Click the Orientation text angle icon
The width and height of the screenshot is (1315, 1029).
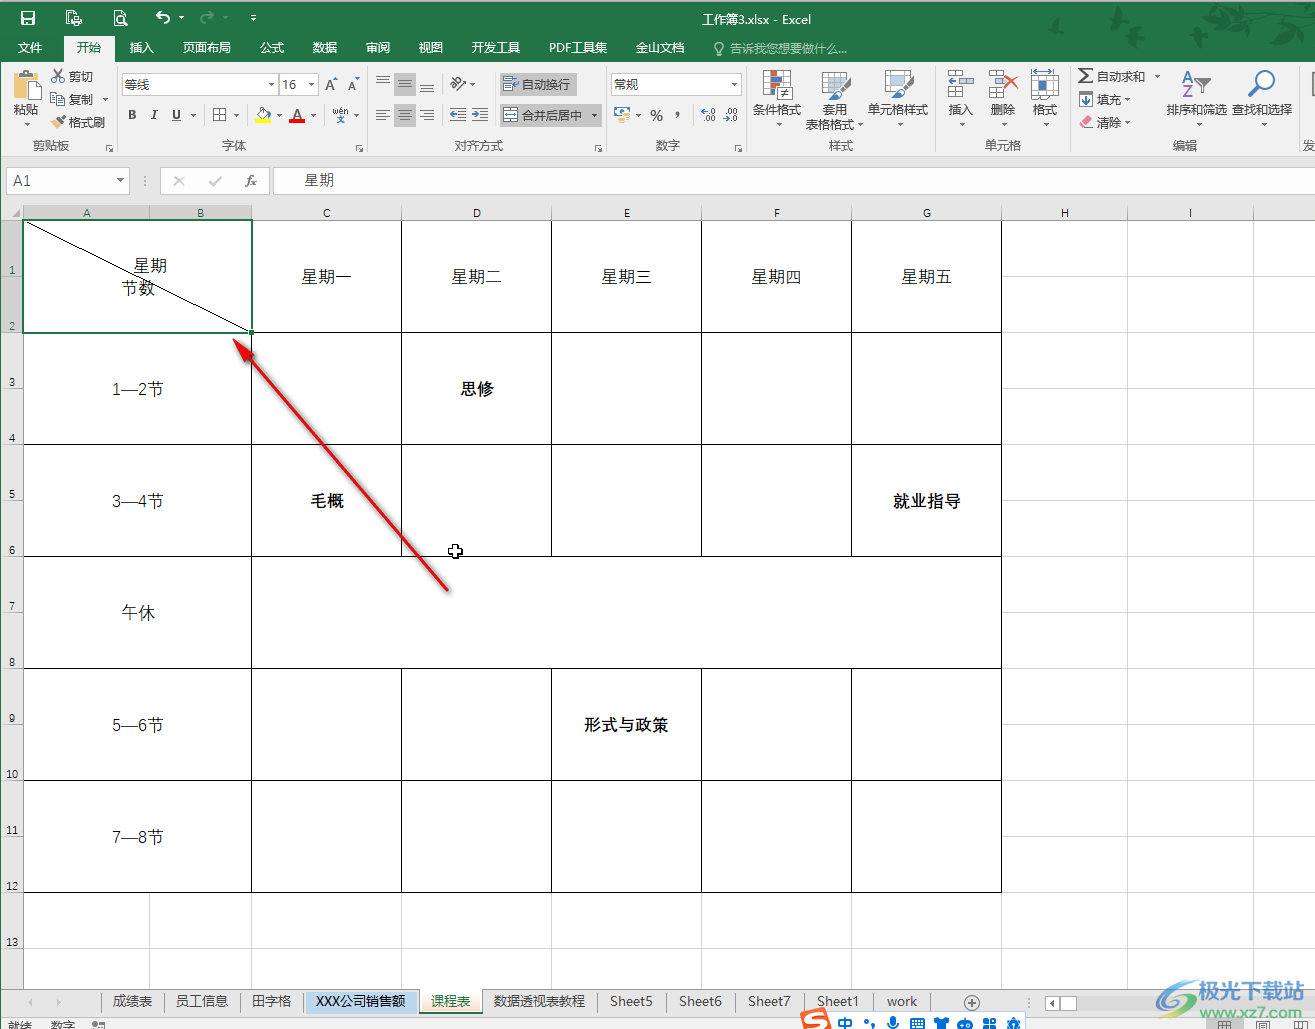pos(457,84)
